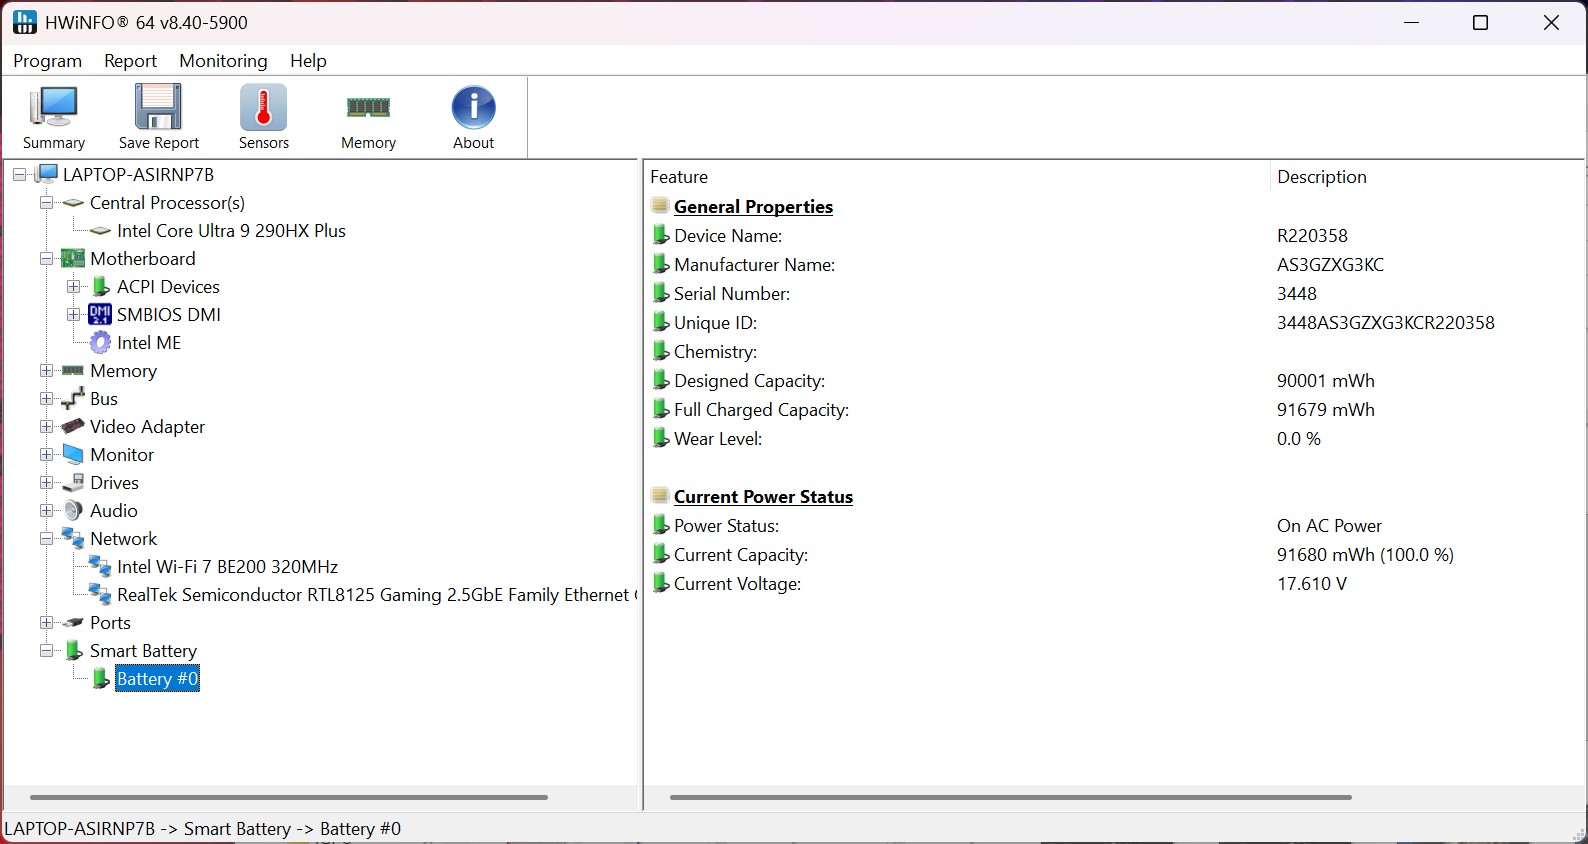Expand the Video Adapter node
Image resolution: width=1588 pixels, height=844 pixels.
tap(46, 427)
